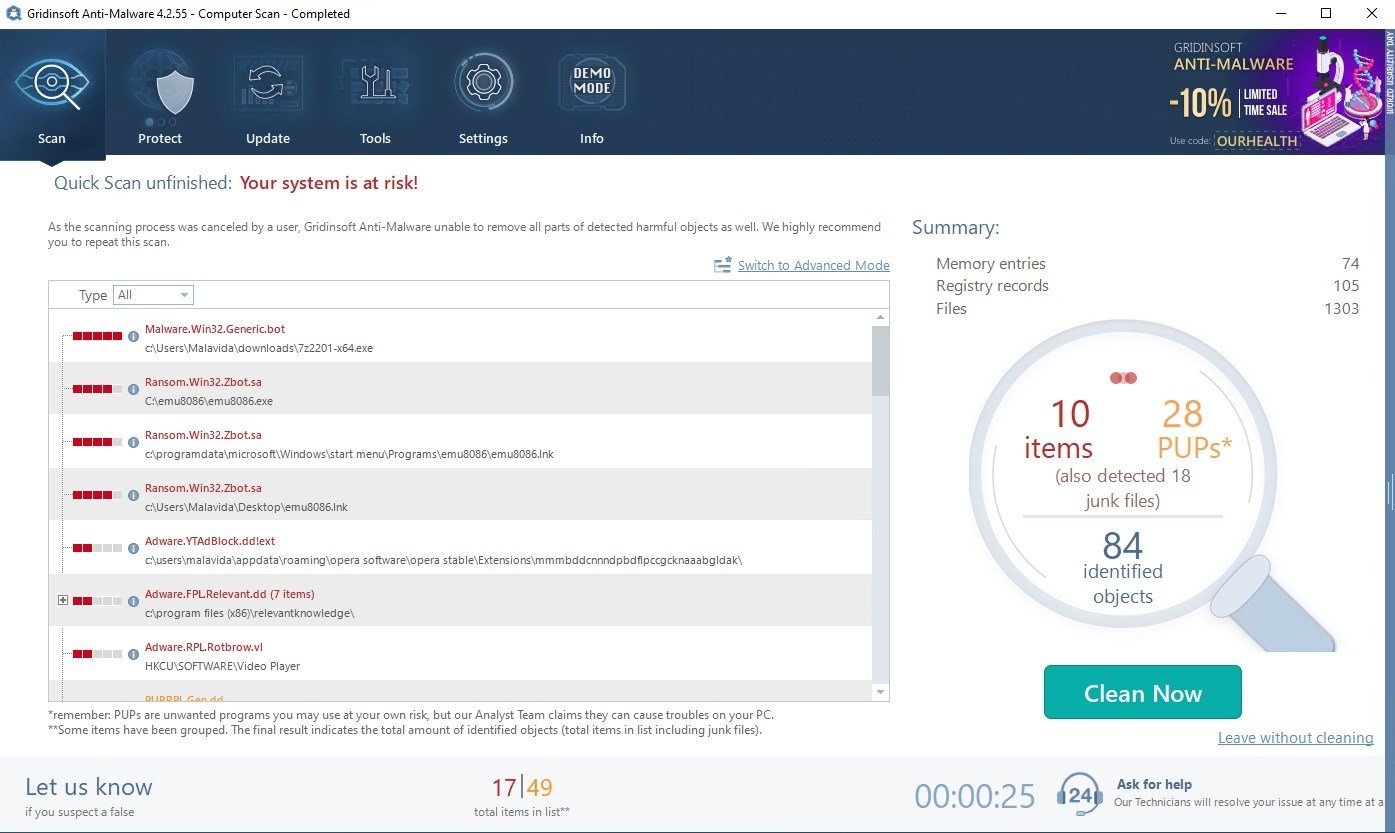Open the Protect shield section

tap(160, 96)
